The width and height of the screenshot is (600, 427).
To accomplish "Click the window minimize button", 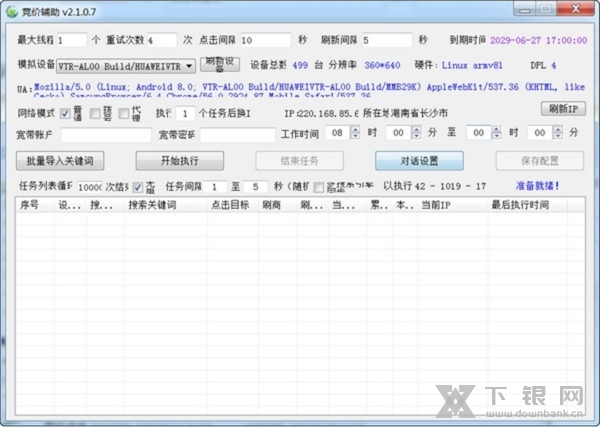I will [x=524, y=9].
